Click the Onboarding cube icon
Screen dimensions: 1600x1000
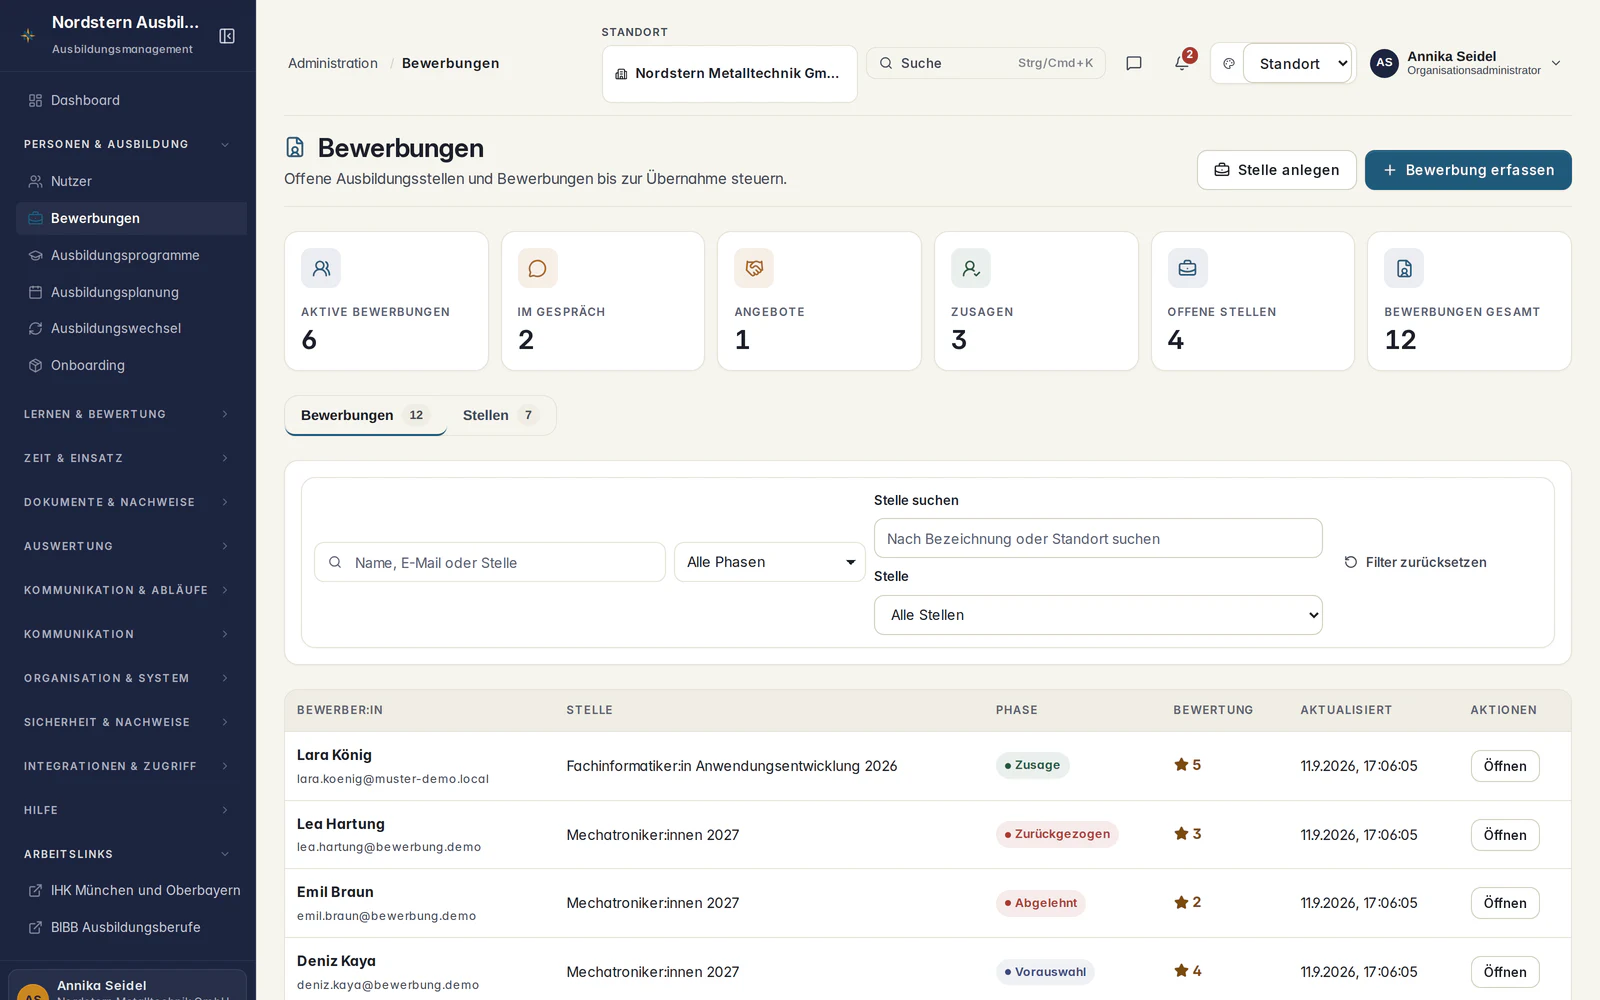[36, 365]
